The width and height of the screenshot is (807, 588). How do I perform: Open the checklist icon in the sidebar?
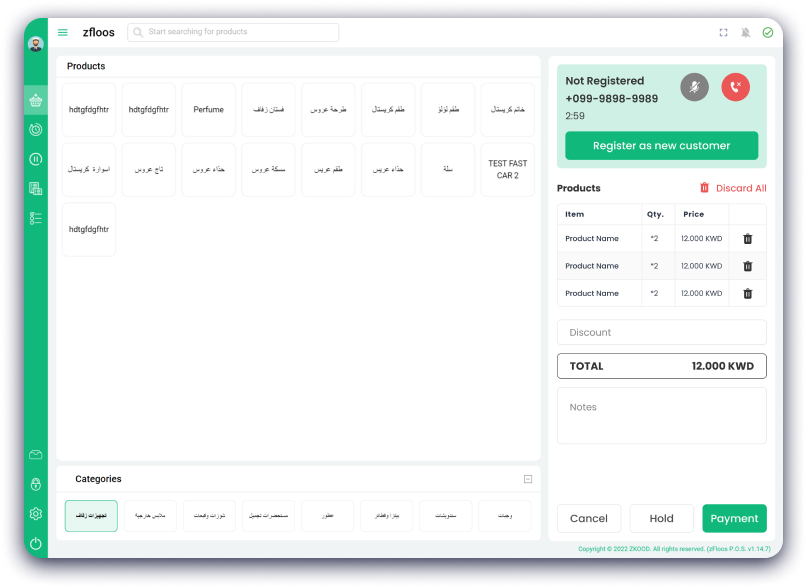[x=36, y=218]
